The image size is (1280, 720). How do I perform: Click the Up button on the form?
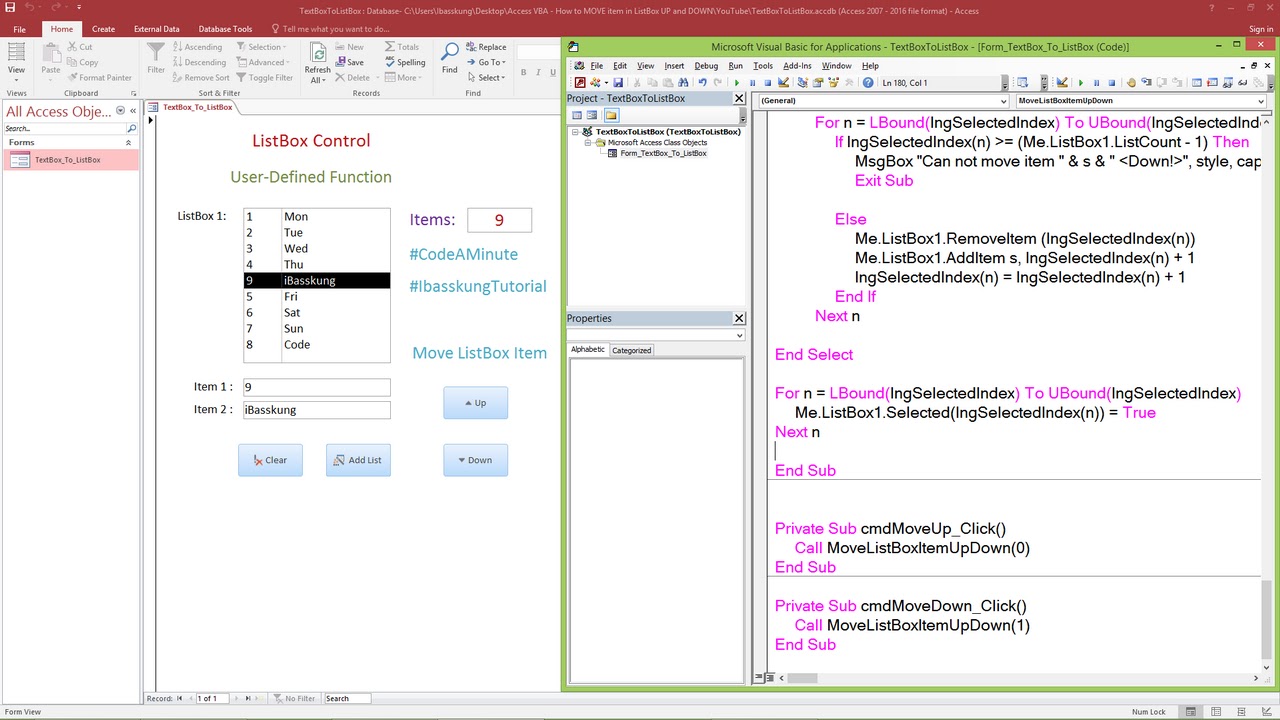coord(476,403)
